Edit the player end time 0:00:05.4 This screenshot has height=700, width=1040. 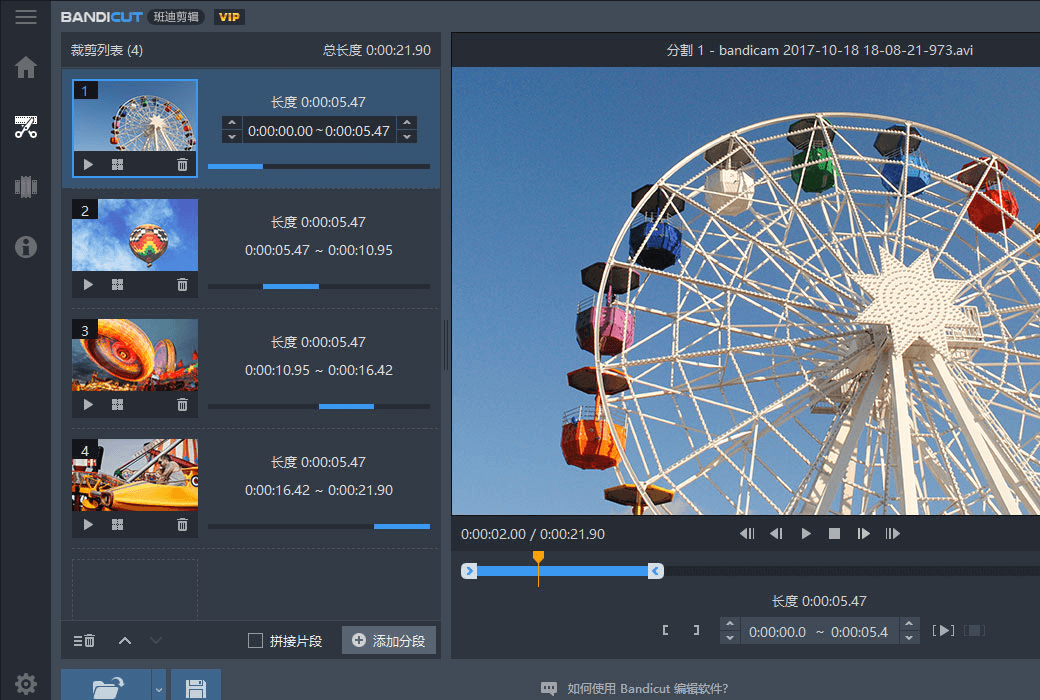[x=859, y=632]
